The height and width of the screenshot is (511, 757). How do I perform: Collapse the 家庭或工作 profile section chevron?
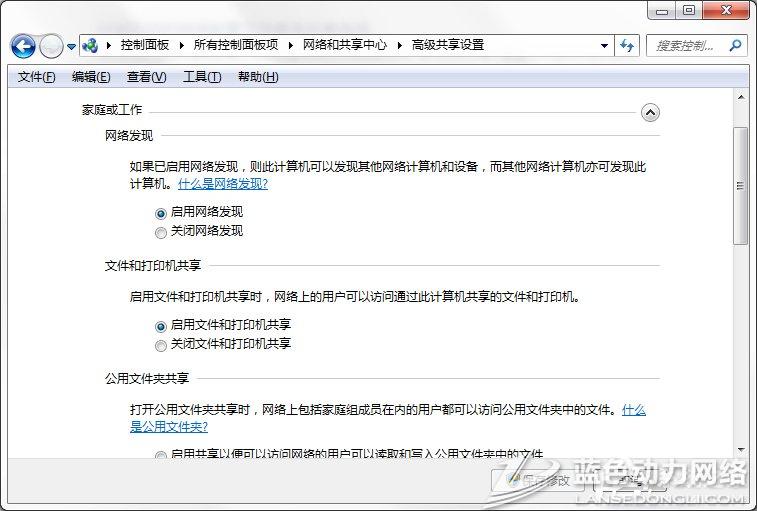(x=650, y=112)
